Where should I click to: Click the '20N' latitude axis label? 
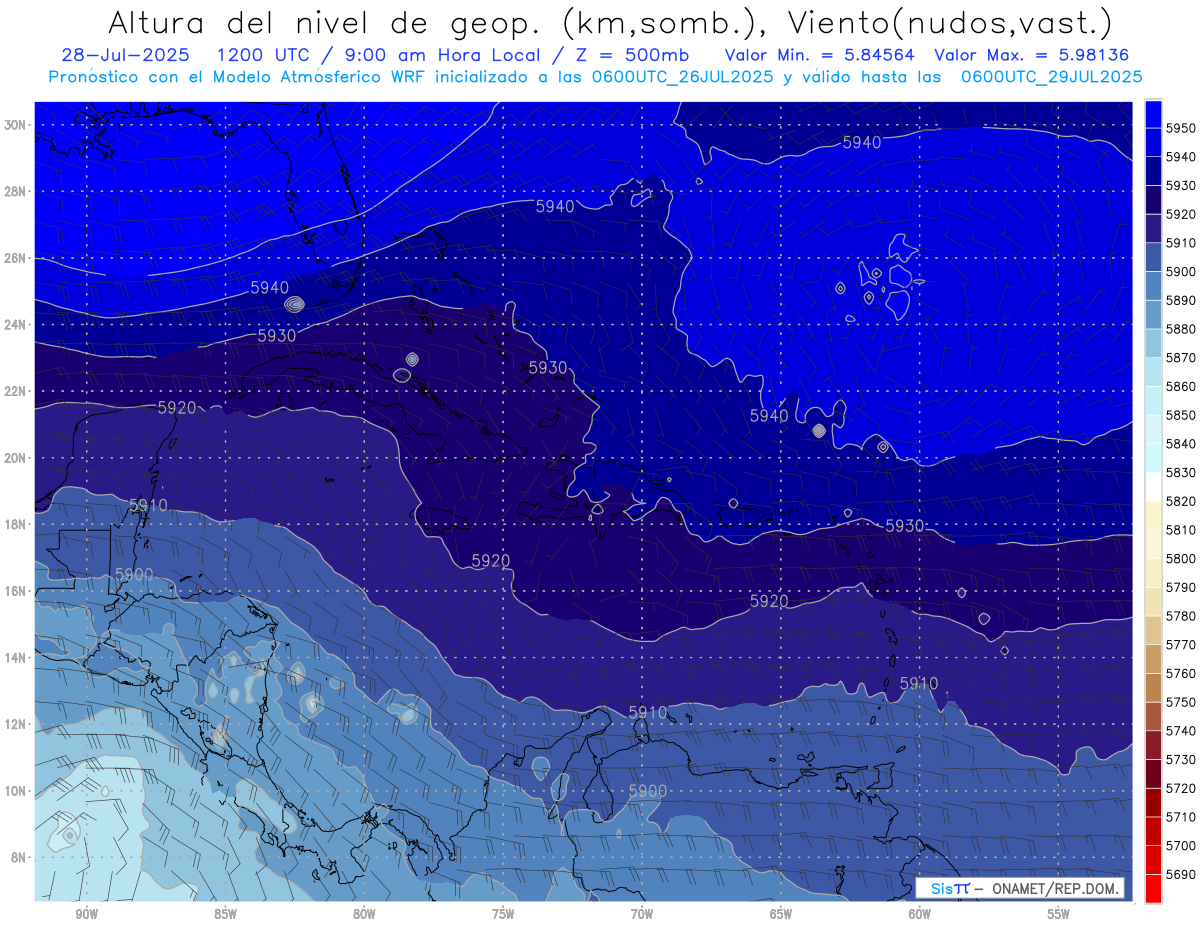(x=15, y=458)
